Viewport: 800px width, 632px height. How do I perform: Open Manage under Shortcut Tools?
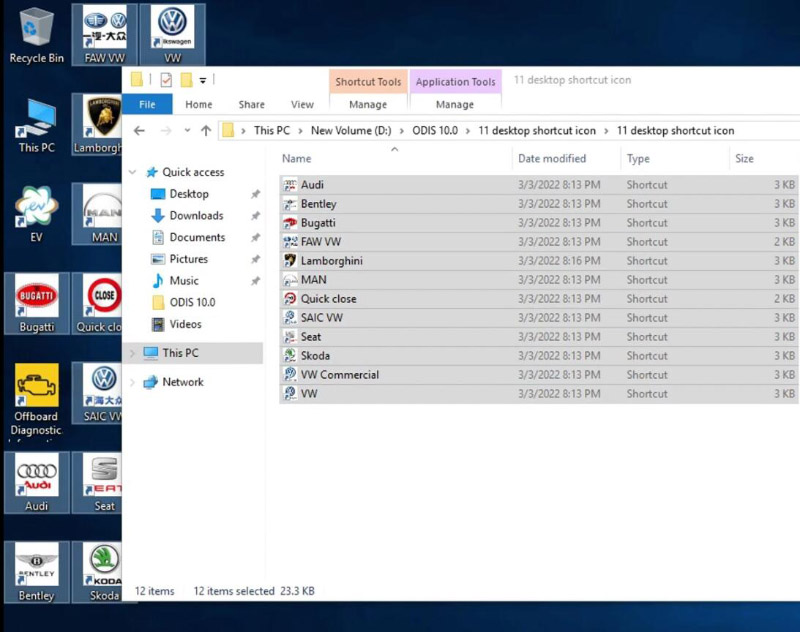click(x=368, y=104)
